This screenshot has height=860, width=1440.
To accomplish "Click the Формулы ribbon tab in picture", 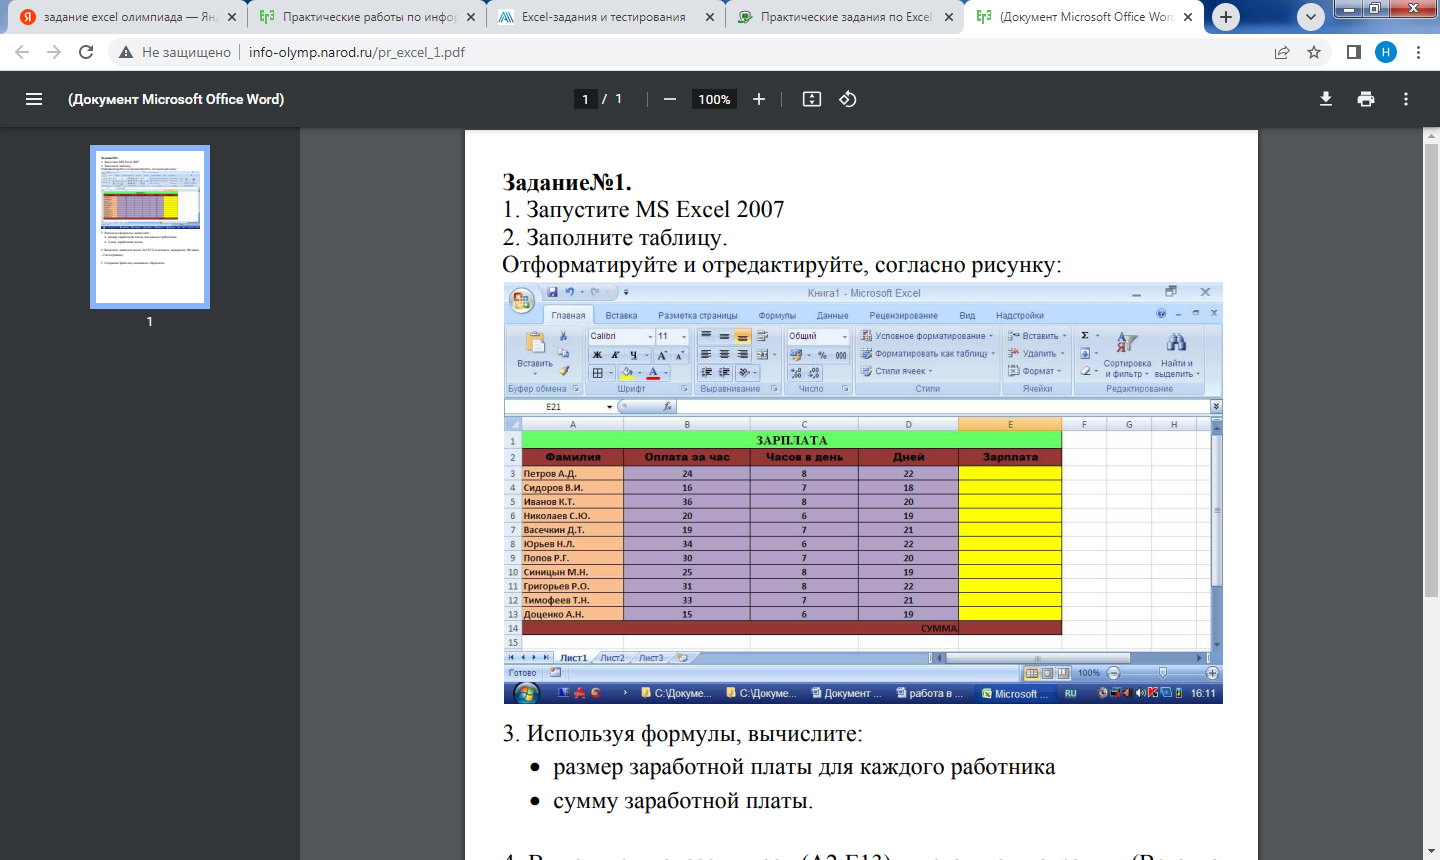I will (777, 315).
